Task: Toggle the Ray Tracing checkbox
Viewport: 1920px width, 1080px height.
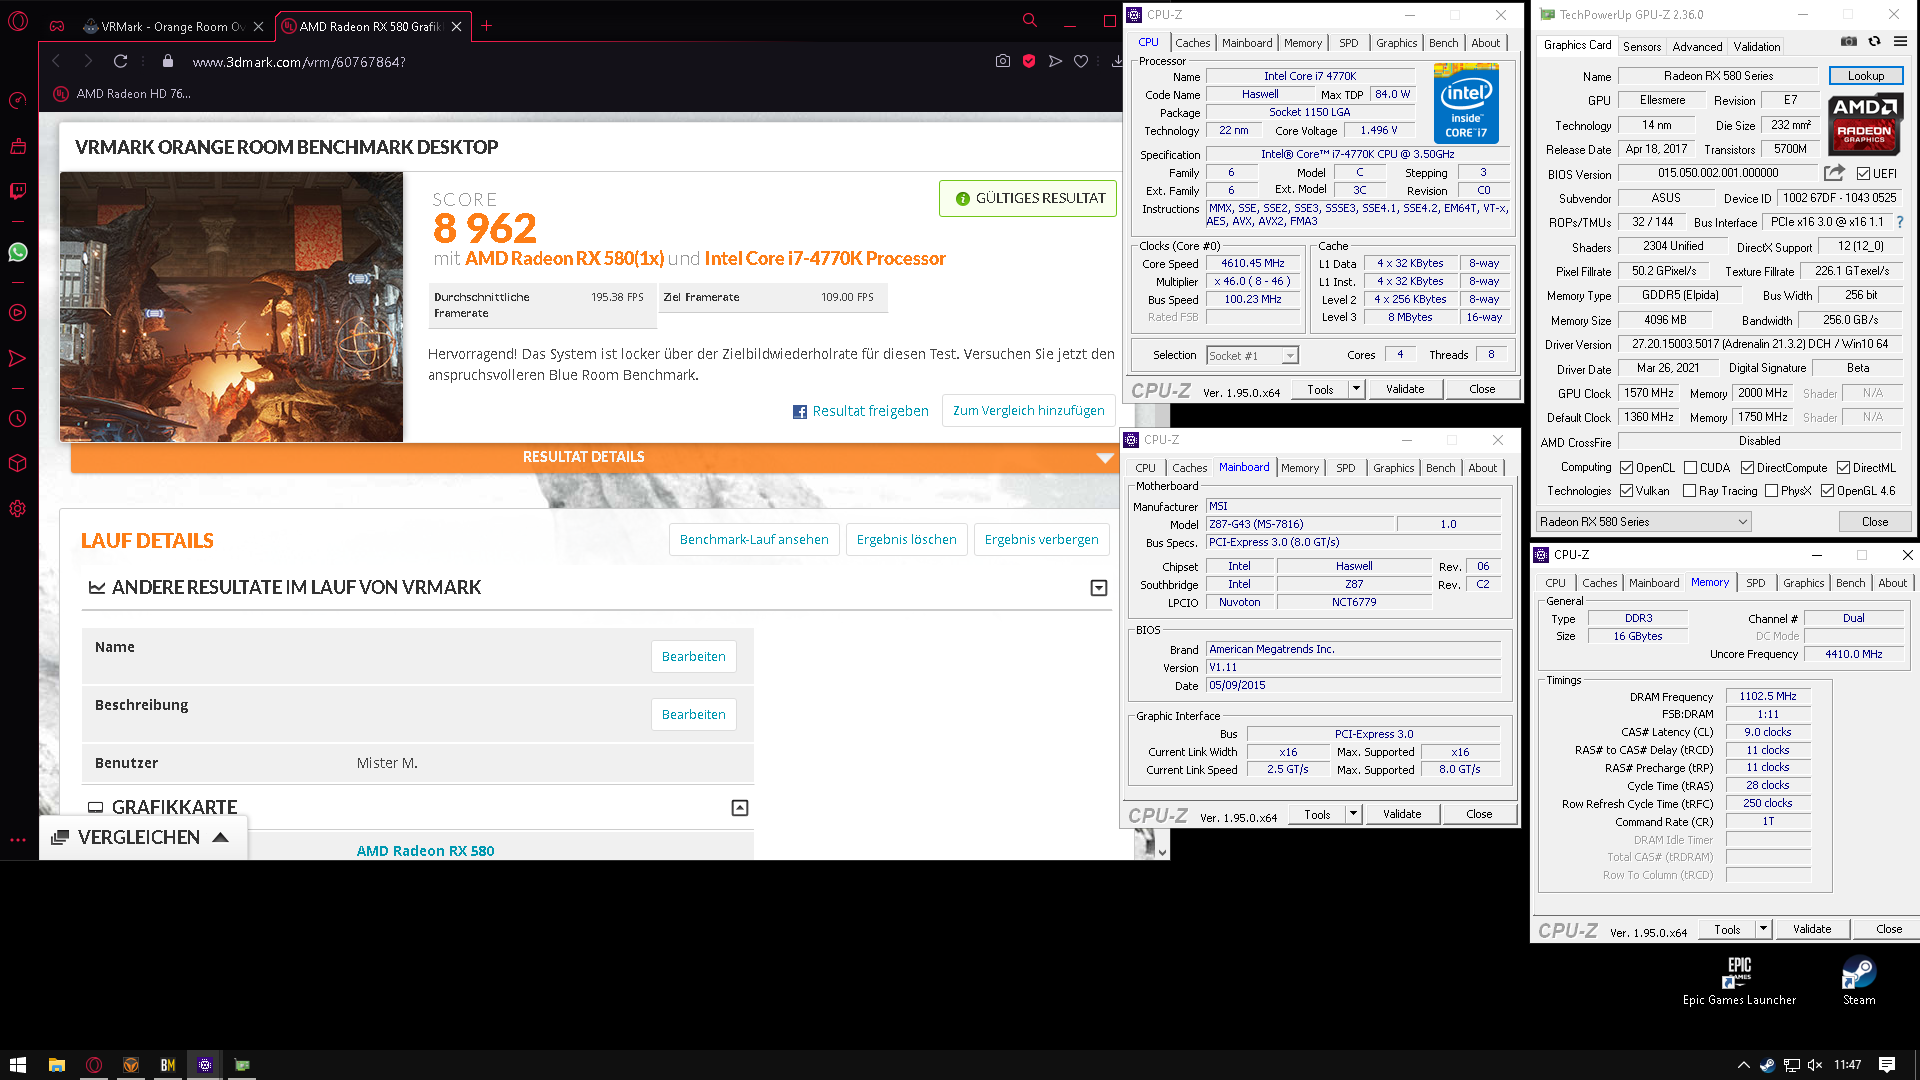Action: [1690, 491]
